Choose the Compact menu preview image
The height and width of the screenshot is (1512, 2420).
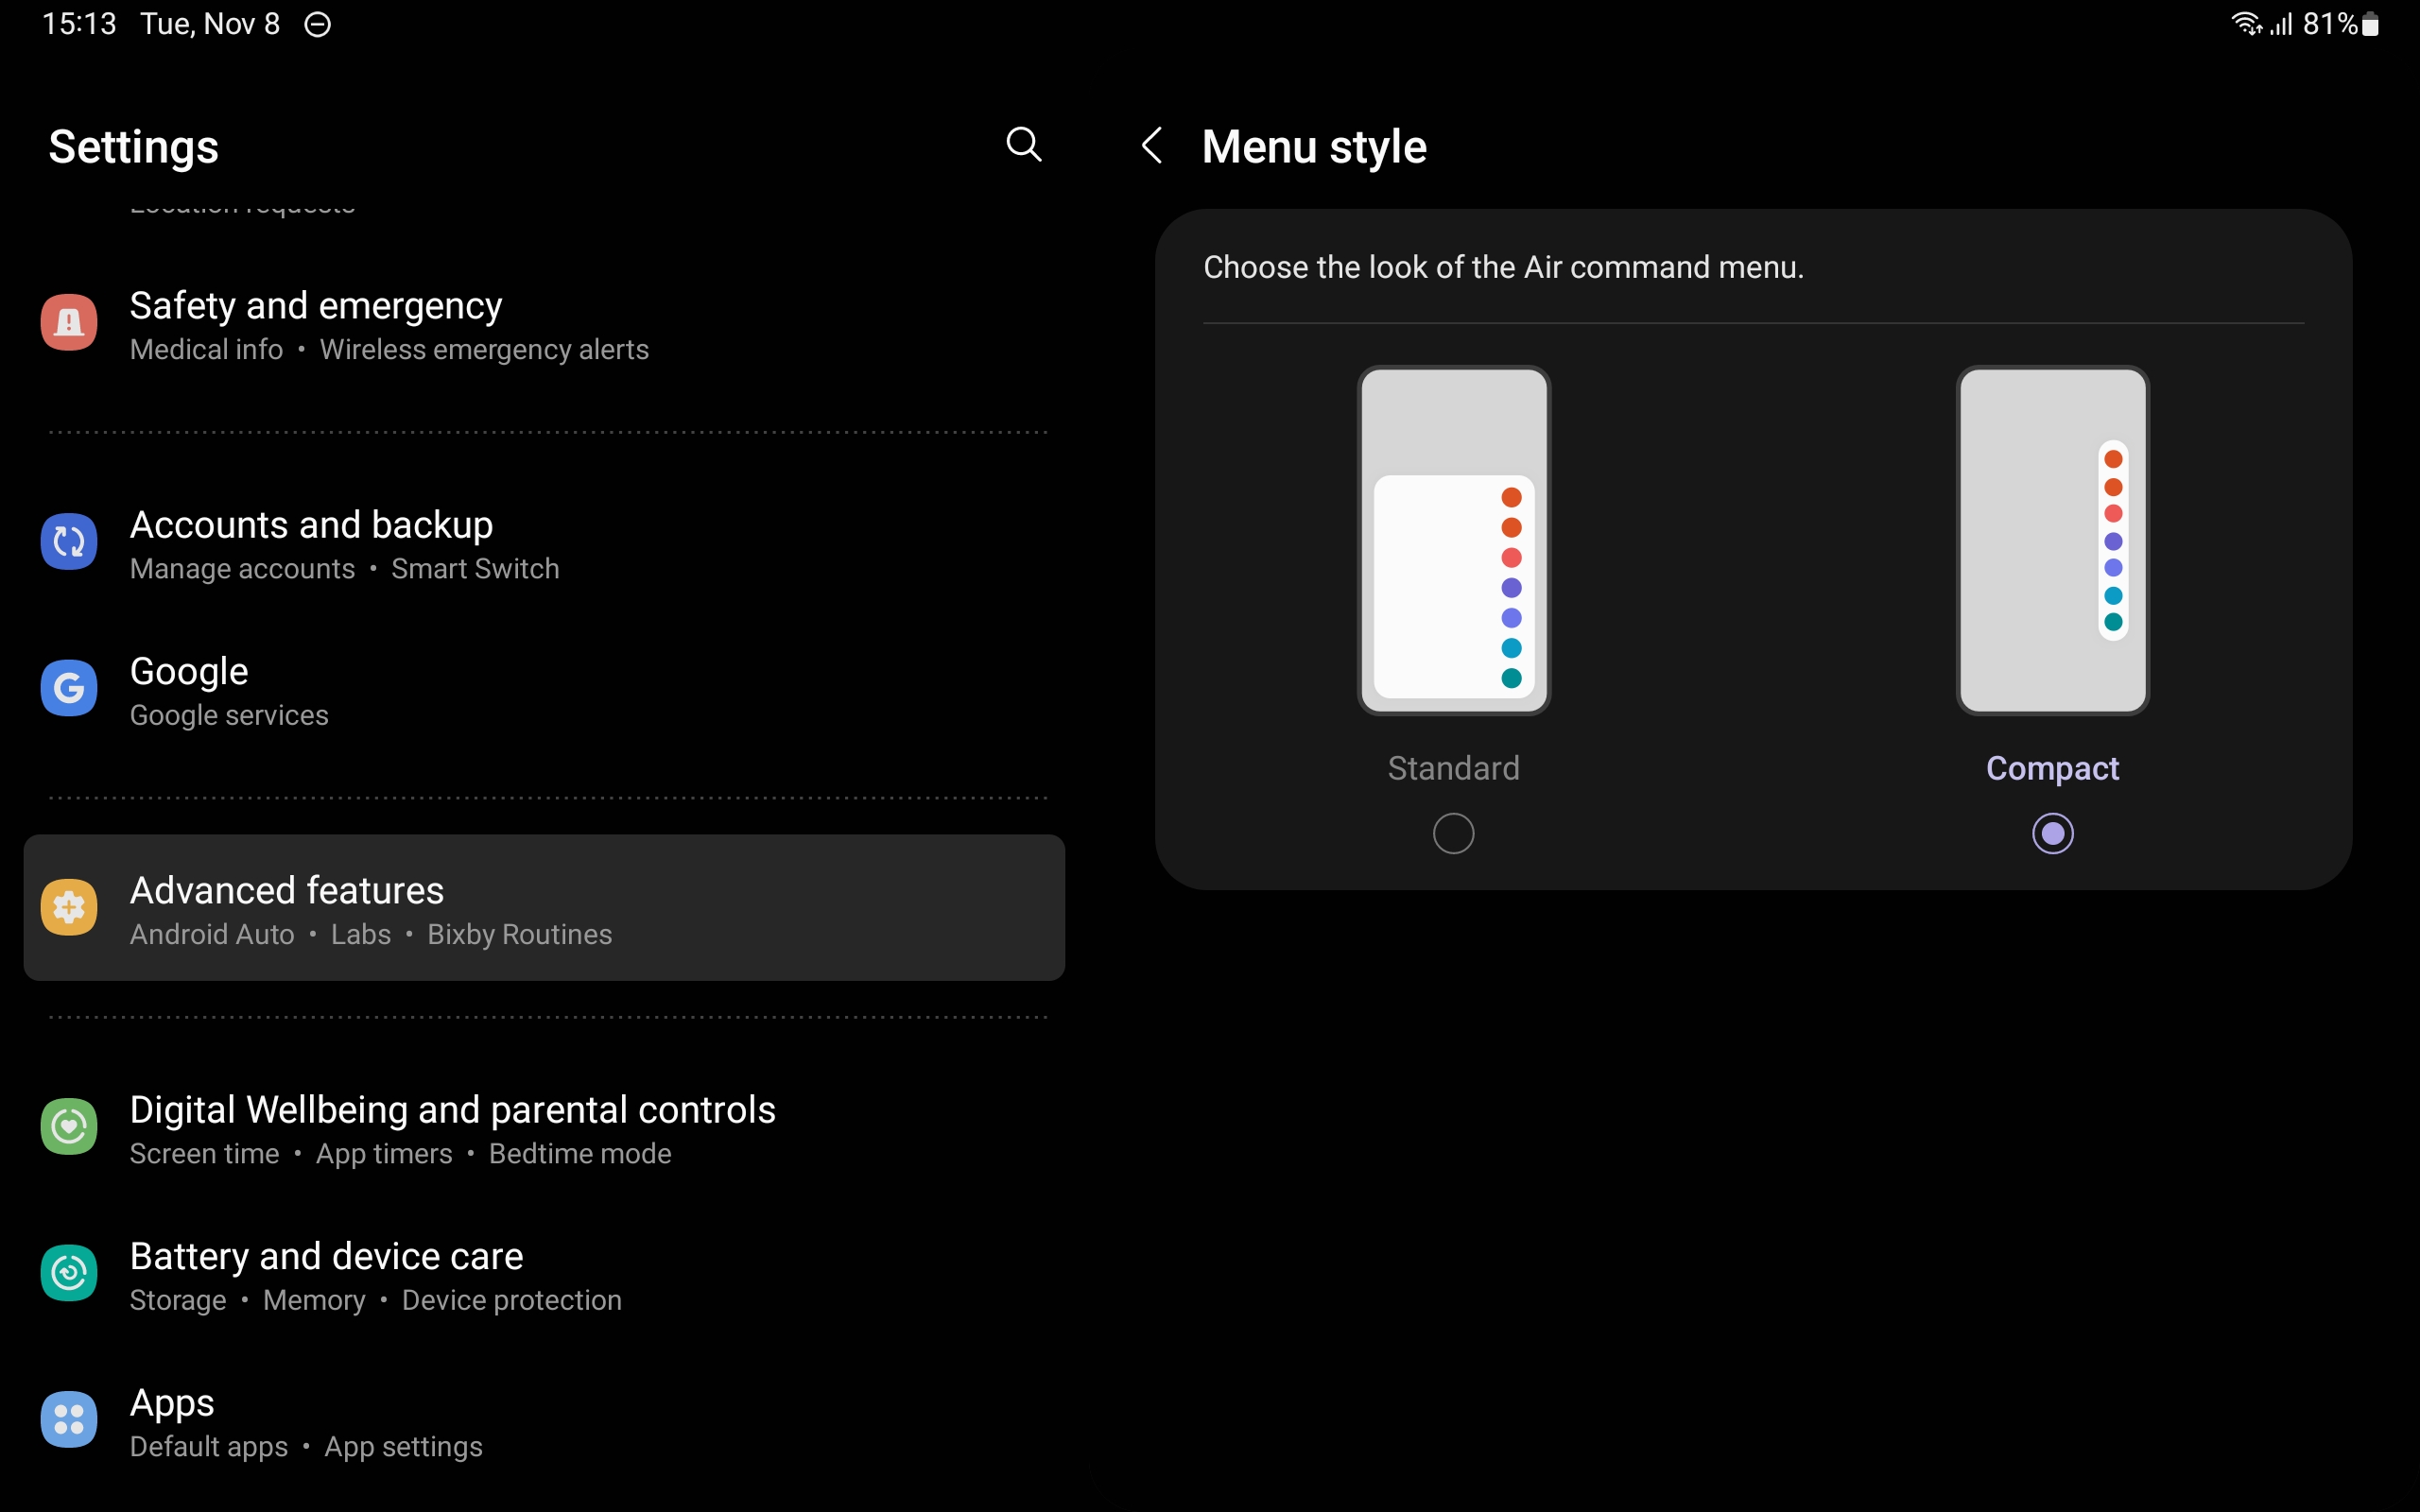[2052, 540]
